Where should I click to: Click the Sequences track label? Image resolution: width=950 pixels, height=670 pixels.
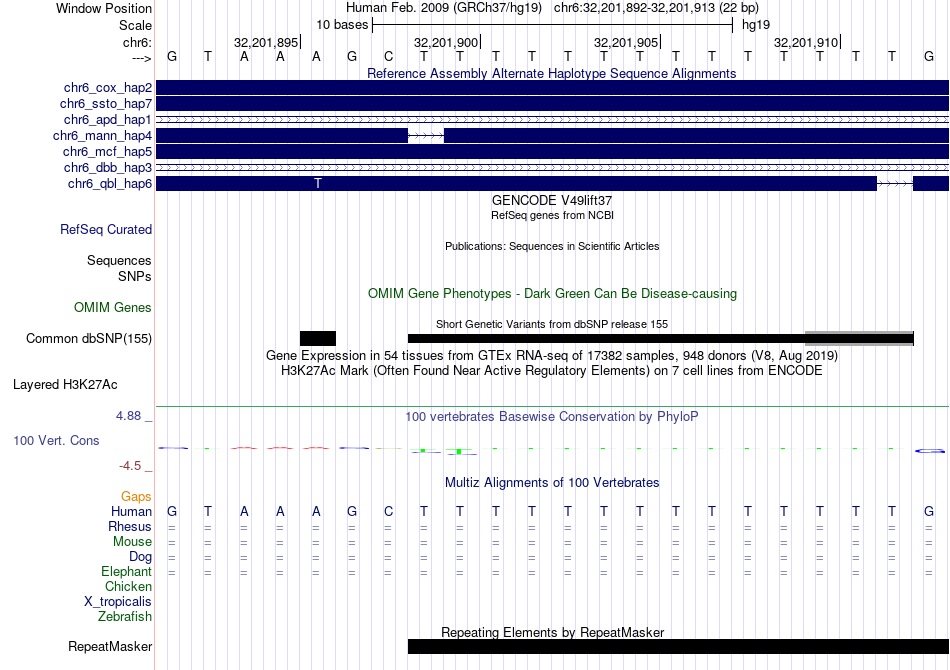[x=119, y=260]
